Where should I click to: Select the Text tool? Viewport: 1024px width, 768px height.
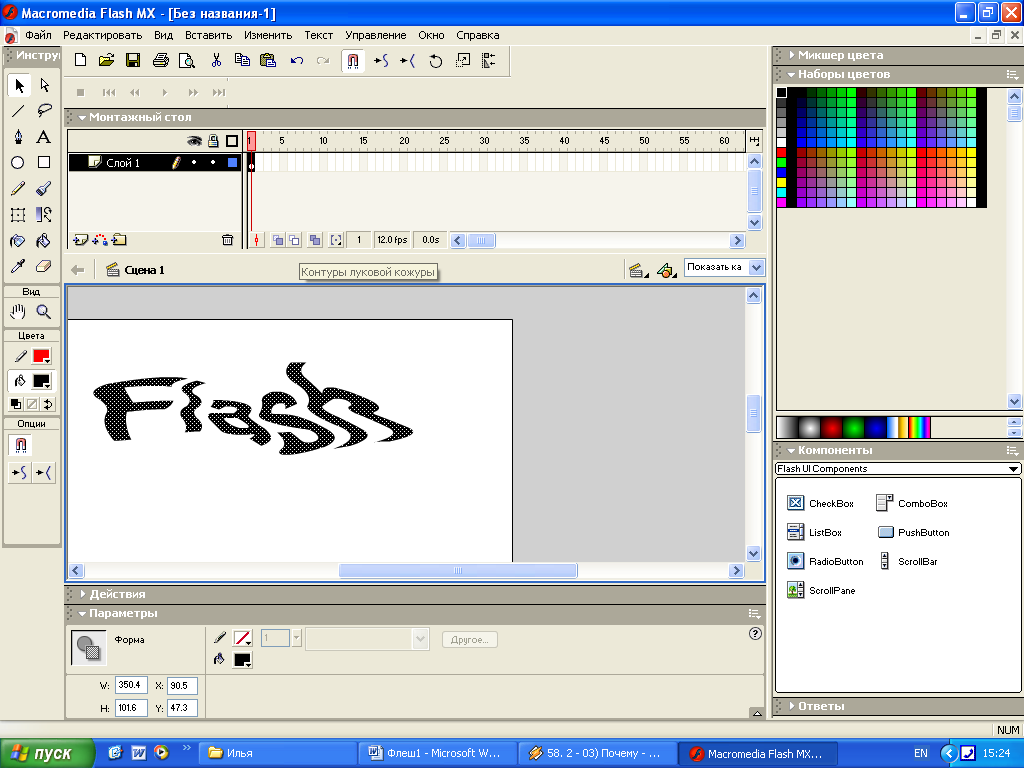[x=44, y=137]
